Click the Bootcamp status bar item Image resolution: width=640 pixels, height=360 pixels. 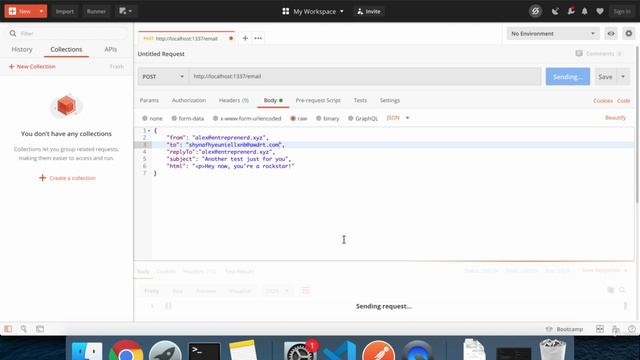[564, 329]
